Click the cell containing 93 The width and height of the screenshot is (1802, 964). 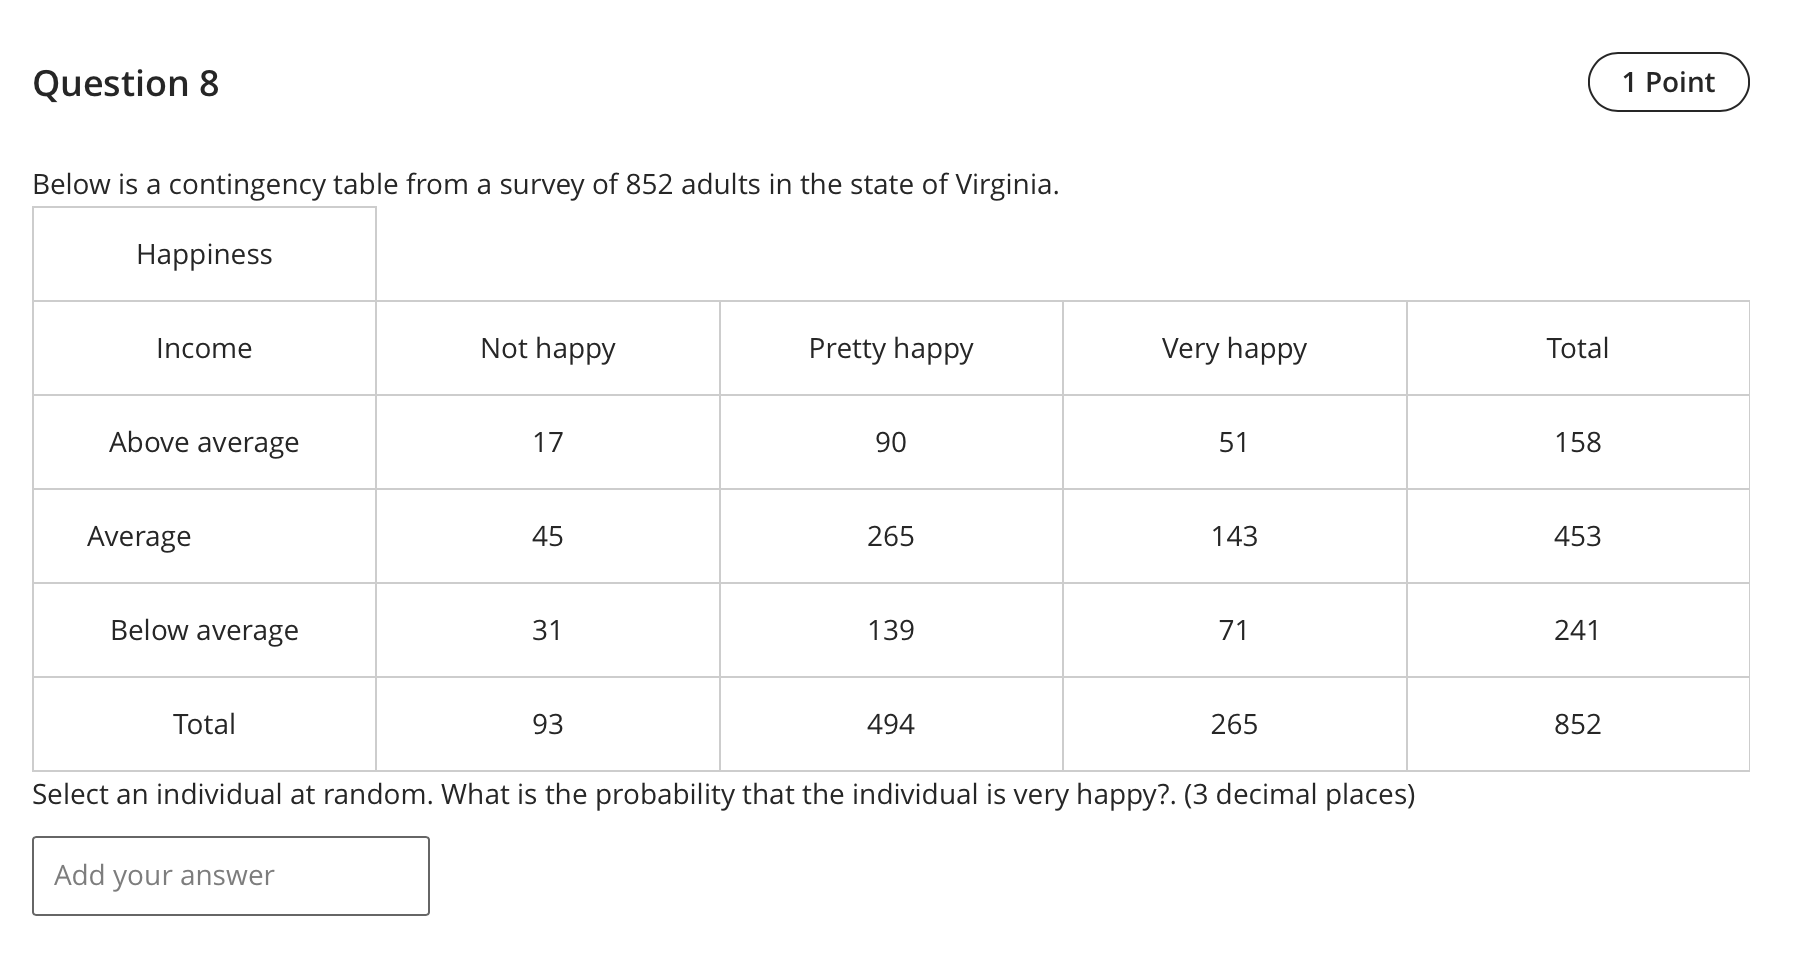tap(547, 724)
